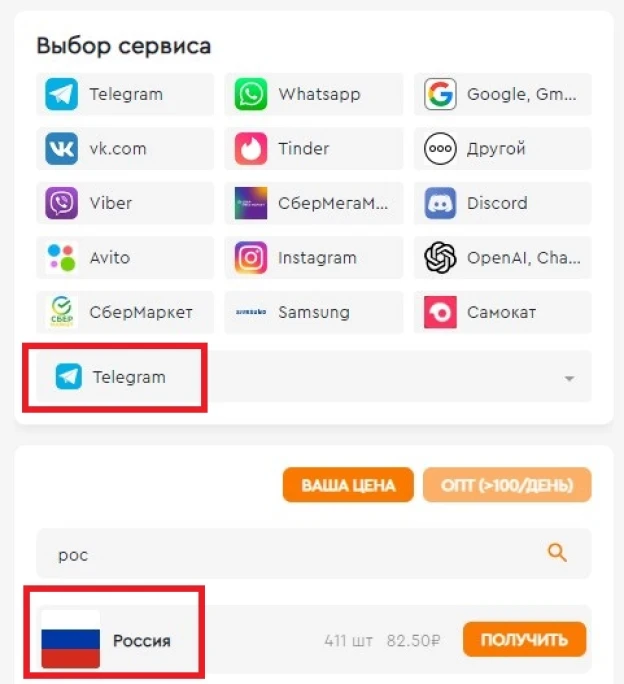The width and height of the screenshot is (624, 684).
Task: Expand the service dropdown arrow
Action: pos(569,378)
